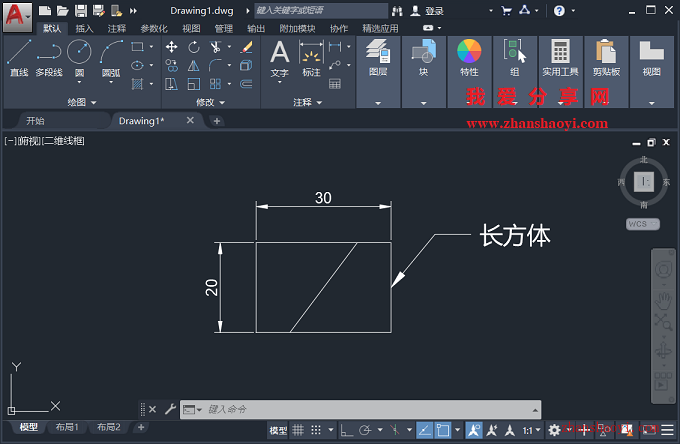Activate the Array tool
Viewport: 680px width, 444px height.
[x=215, y=84]
